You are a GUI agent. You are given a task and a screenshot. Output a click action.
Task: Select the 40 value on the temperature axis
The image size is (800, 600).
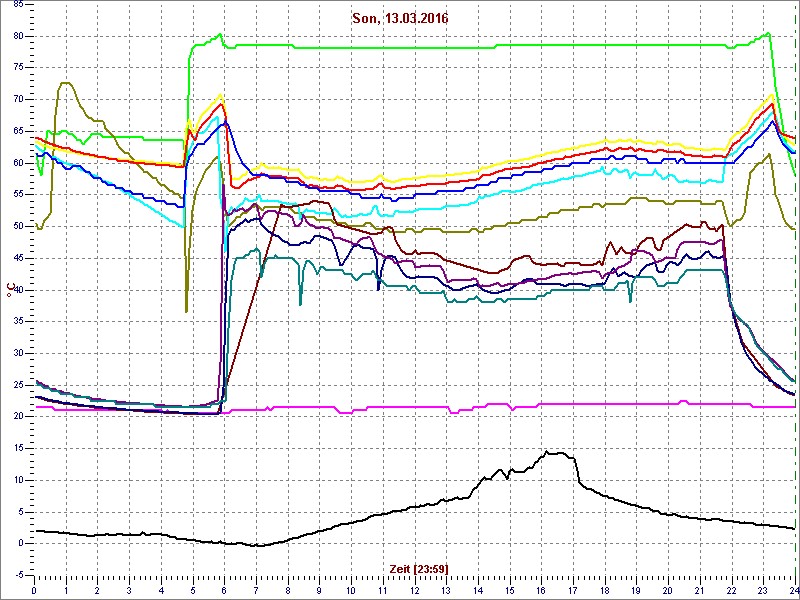click(x=17, y=290)
